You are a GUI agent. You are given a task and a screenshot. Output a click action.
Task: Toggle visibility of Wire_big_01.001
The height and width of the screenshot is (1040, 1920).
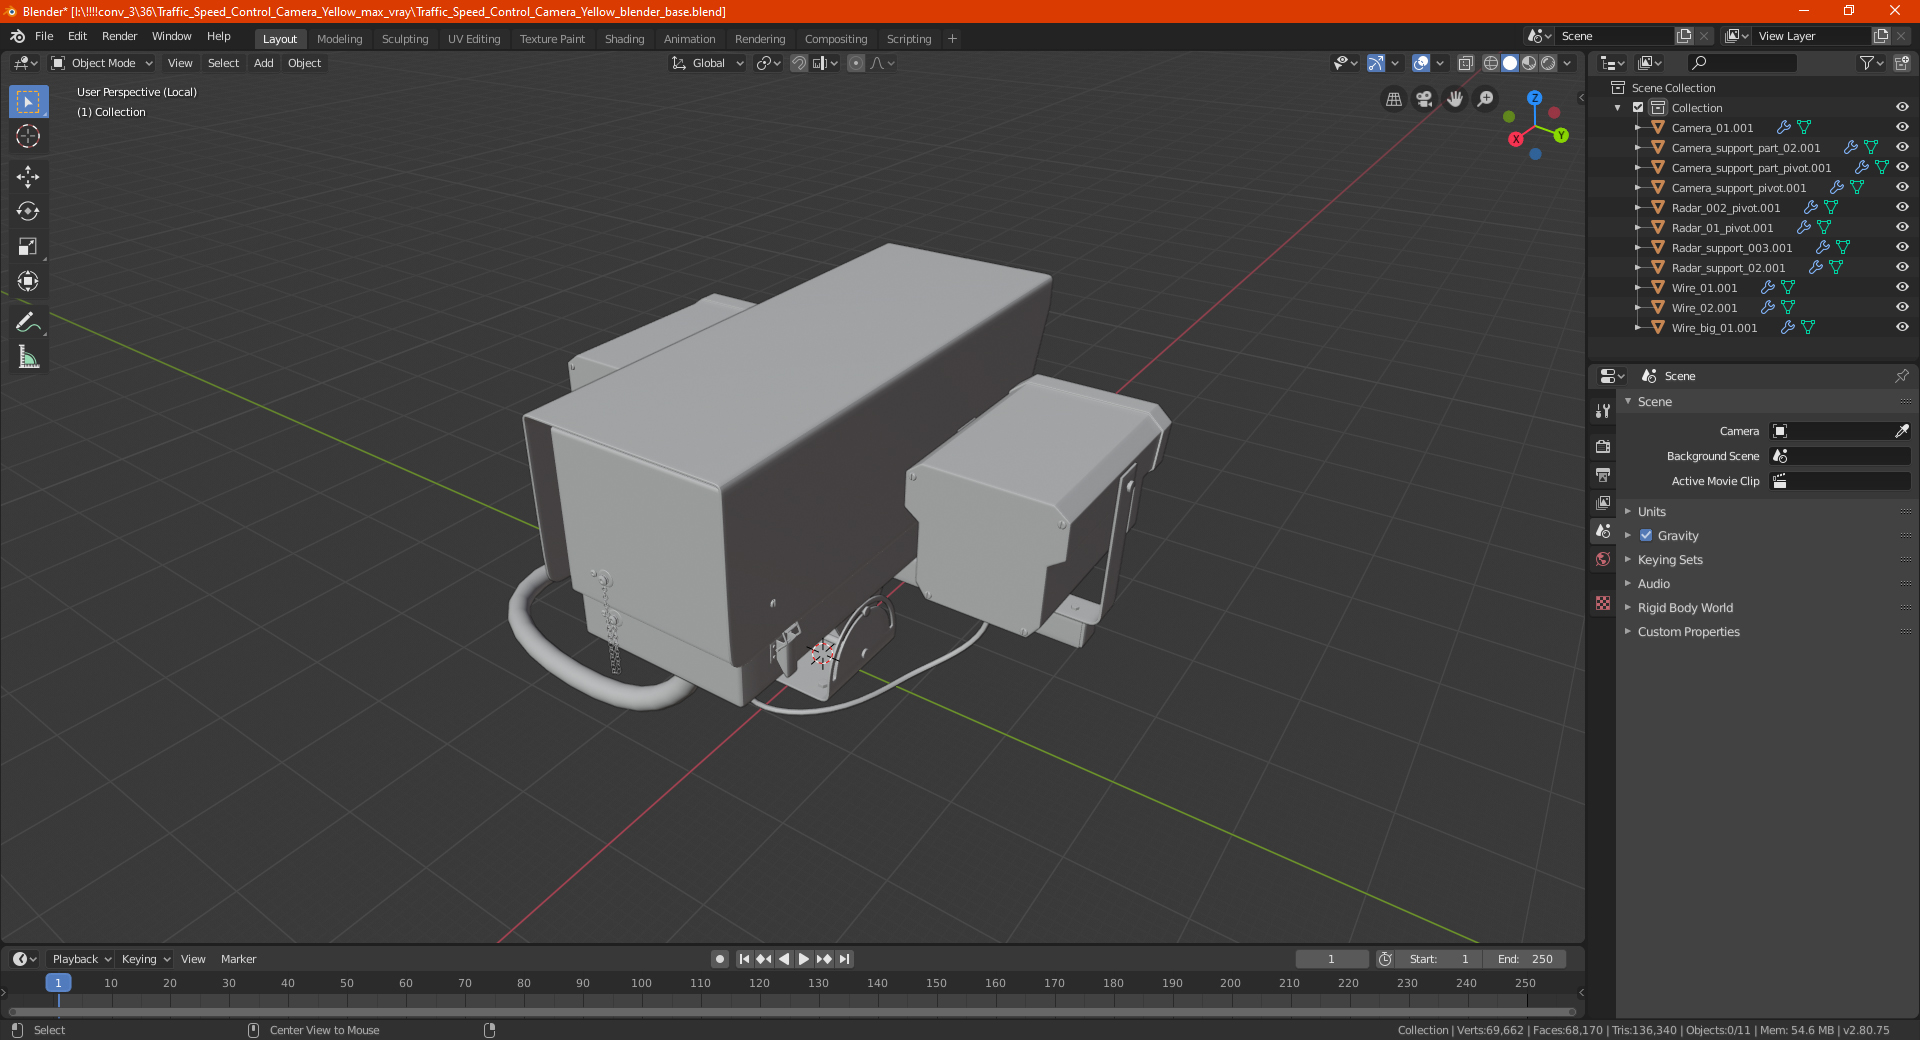coord(1902,327)
